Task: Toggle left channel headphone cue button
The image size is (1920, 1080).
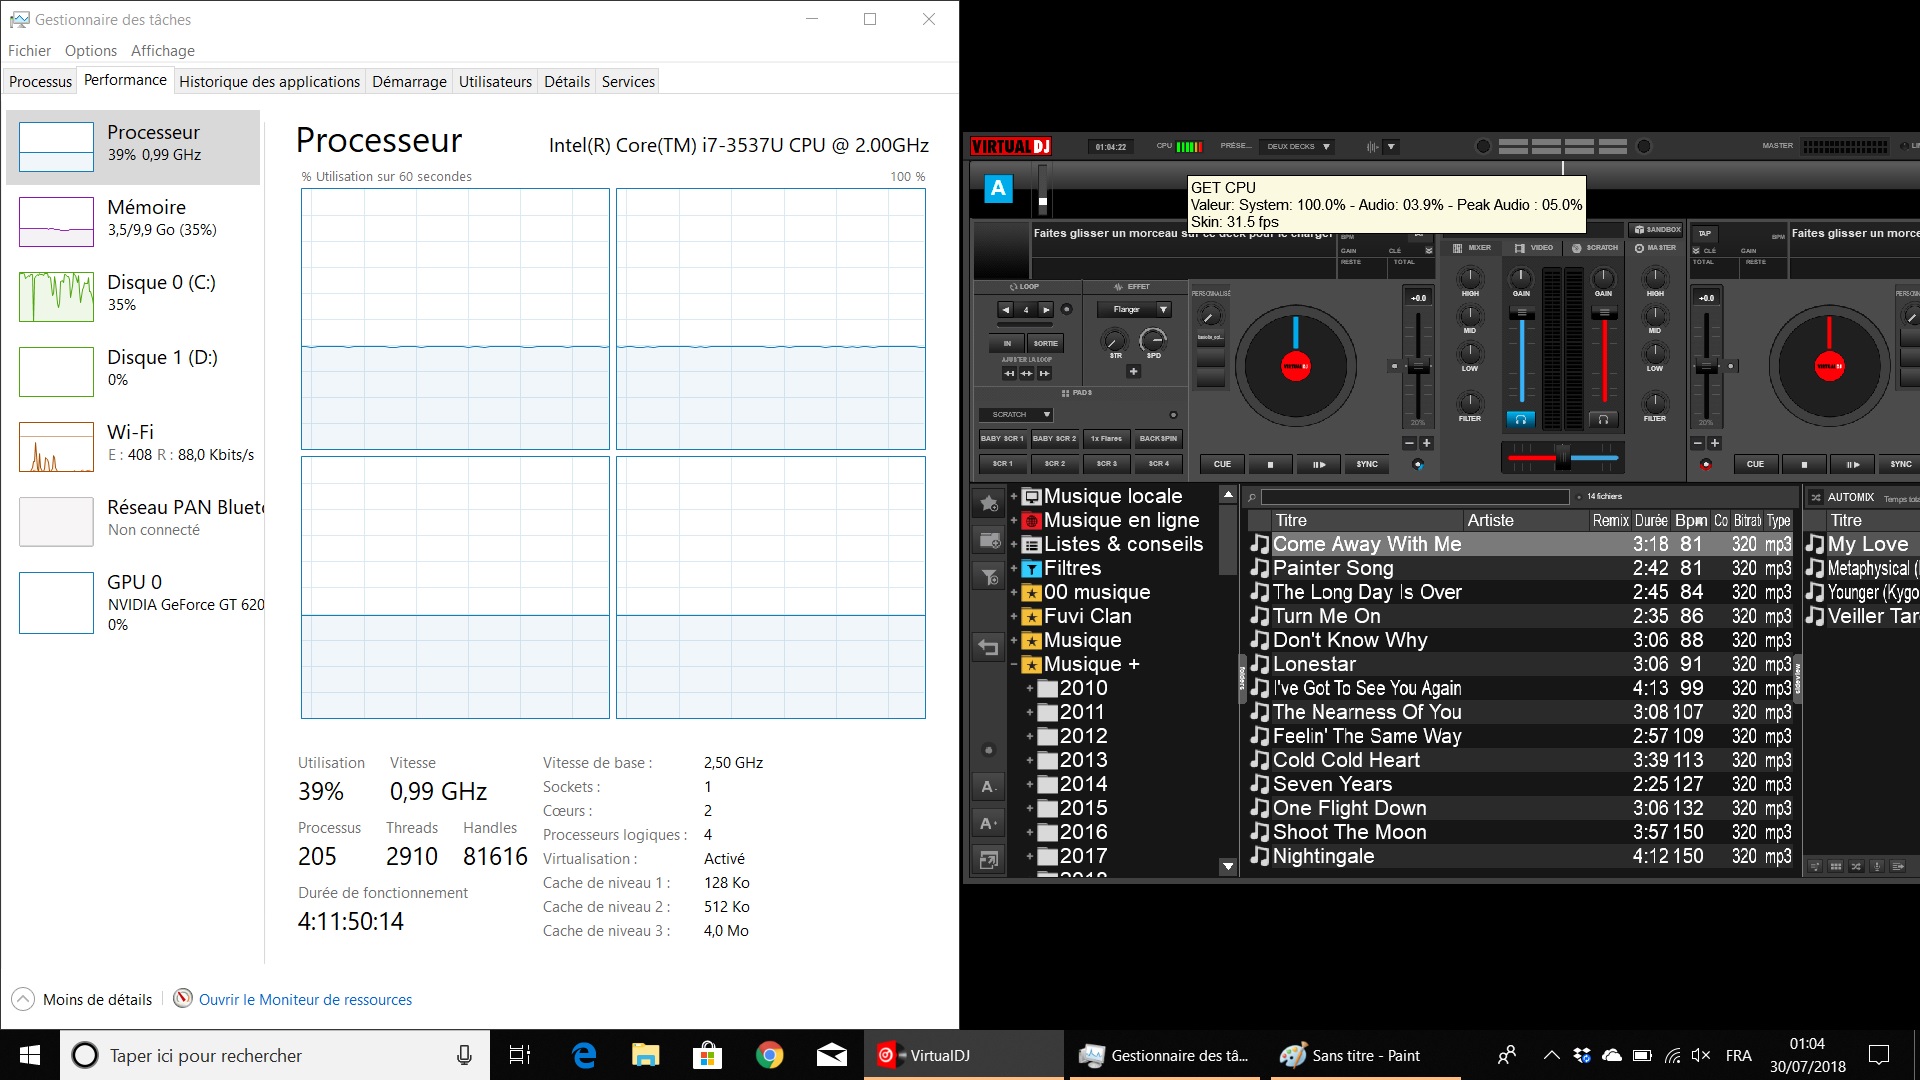Action: 1521,420
